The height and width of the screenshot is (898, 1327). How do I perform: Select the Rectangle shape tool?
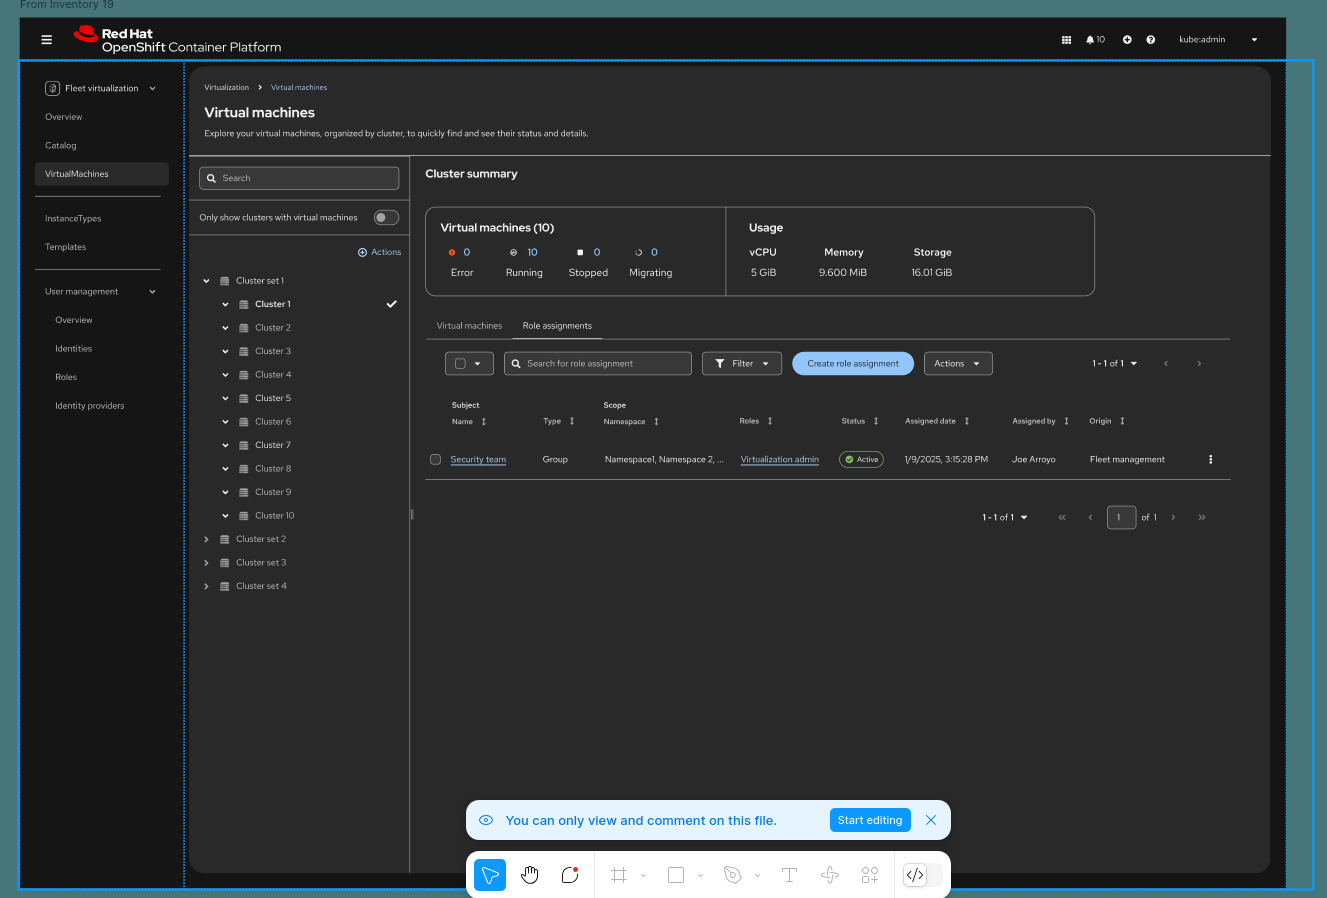676,875
